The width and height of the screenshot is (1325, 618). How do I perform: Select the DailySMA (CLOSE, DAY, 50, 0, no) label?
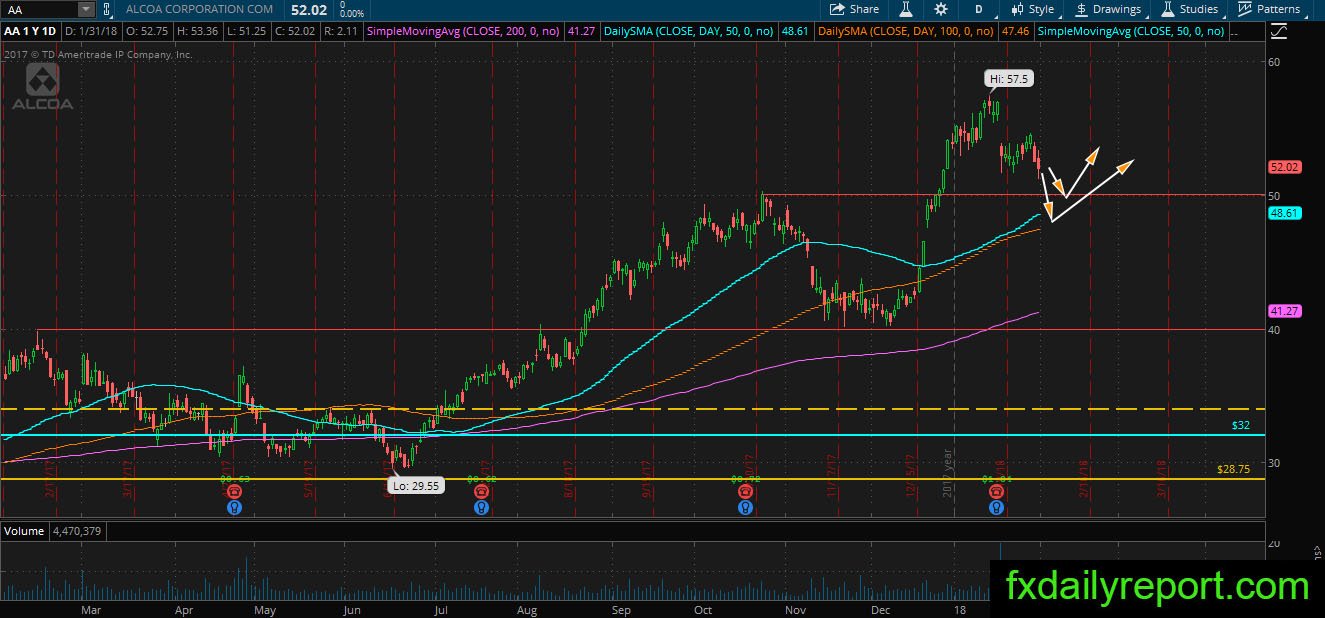click(687, 32)
